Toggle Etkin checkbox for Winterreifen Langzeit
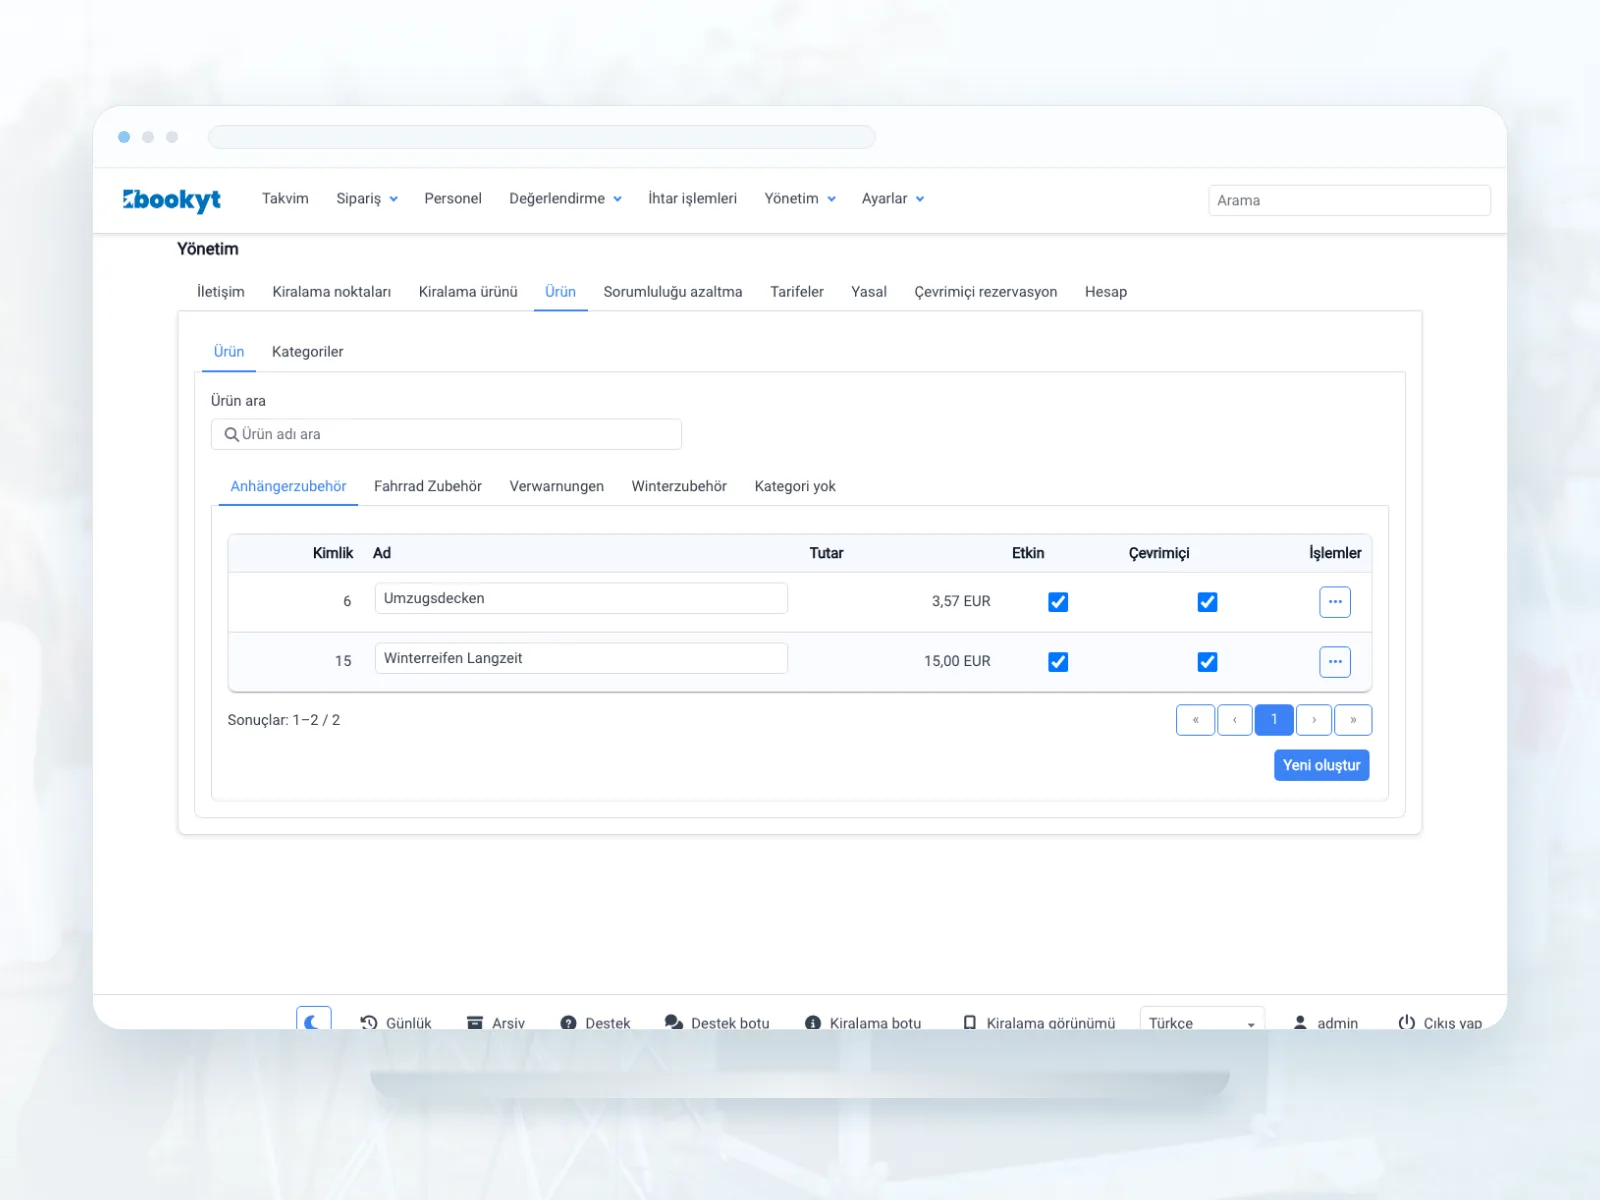The width and height of the screenshot is (1600, 1200). [x=1058, y=662]
